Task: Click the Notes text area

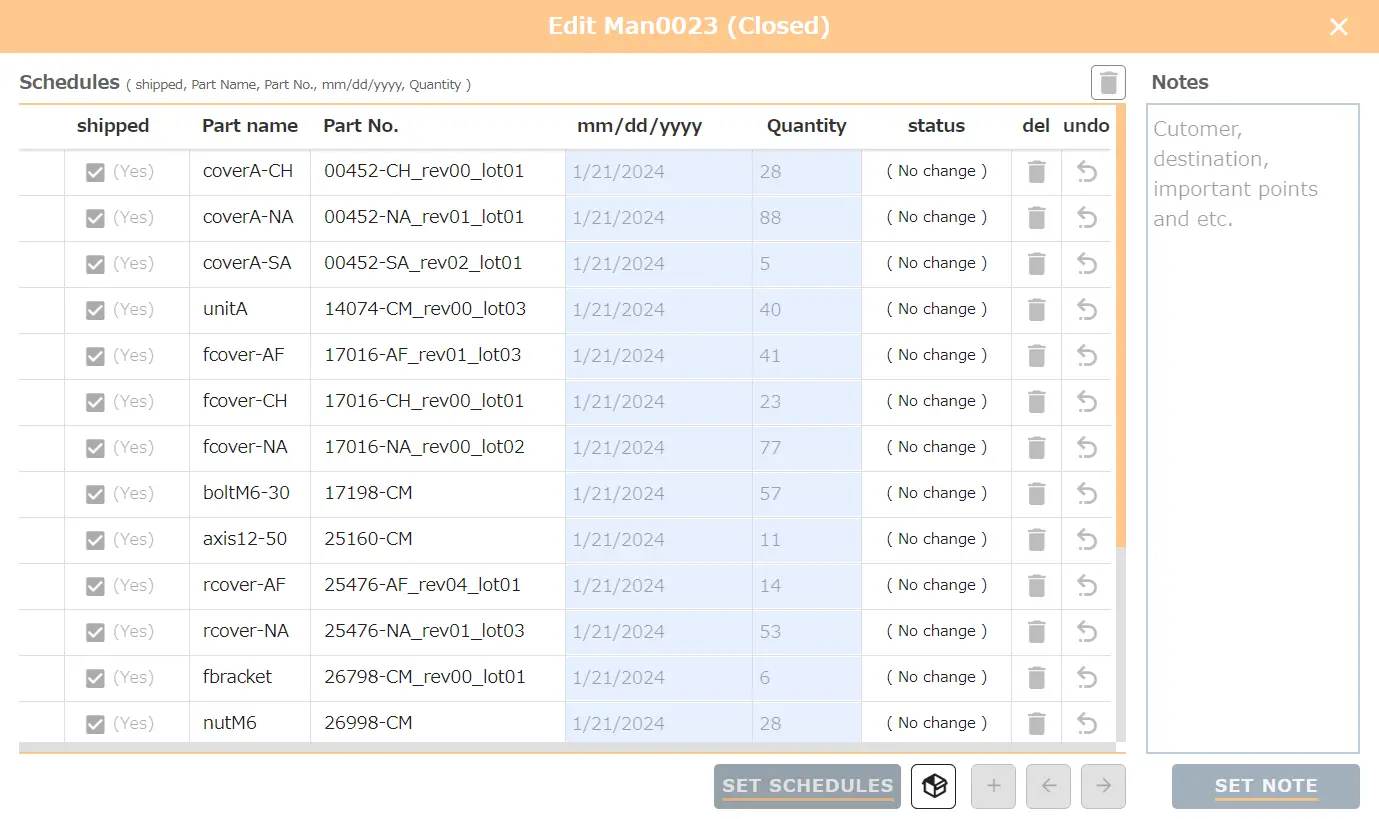Action: click(1252, 428)
